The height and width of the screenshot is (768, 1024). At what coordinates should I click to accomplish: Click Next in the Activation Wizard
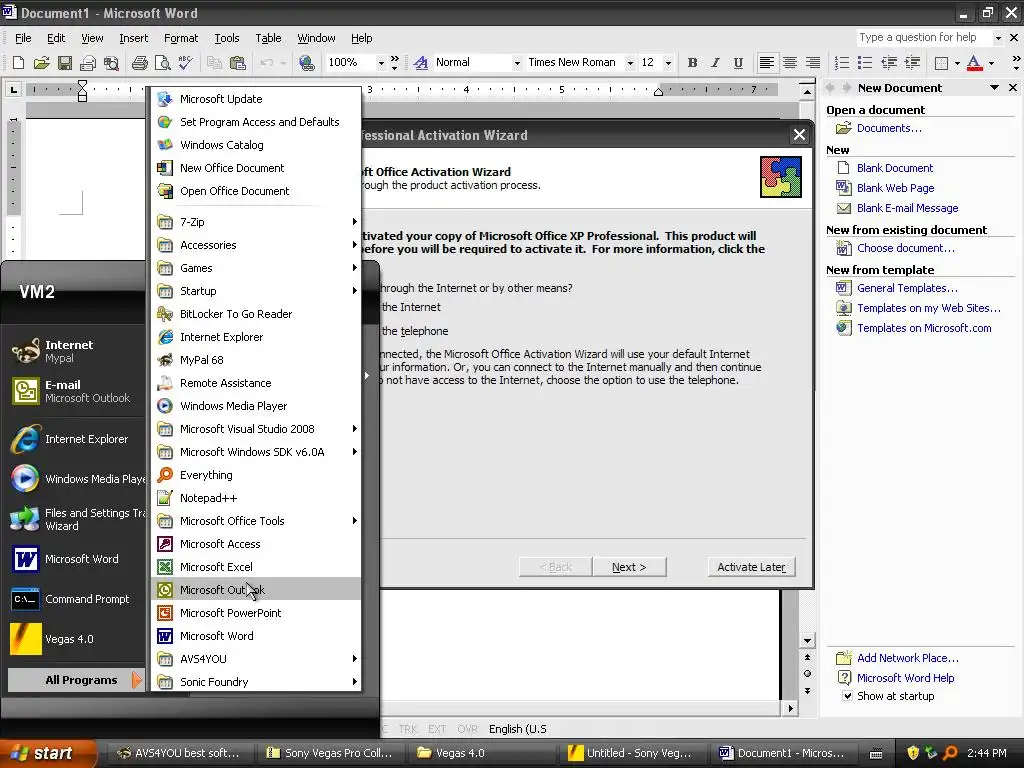coord(629,567)
